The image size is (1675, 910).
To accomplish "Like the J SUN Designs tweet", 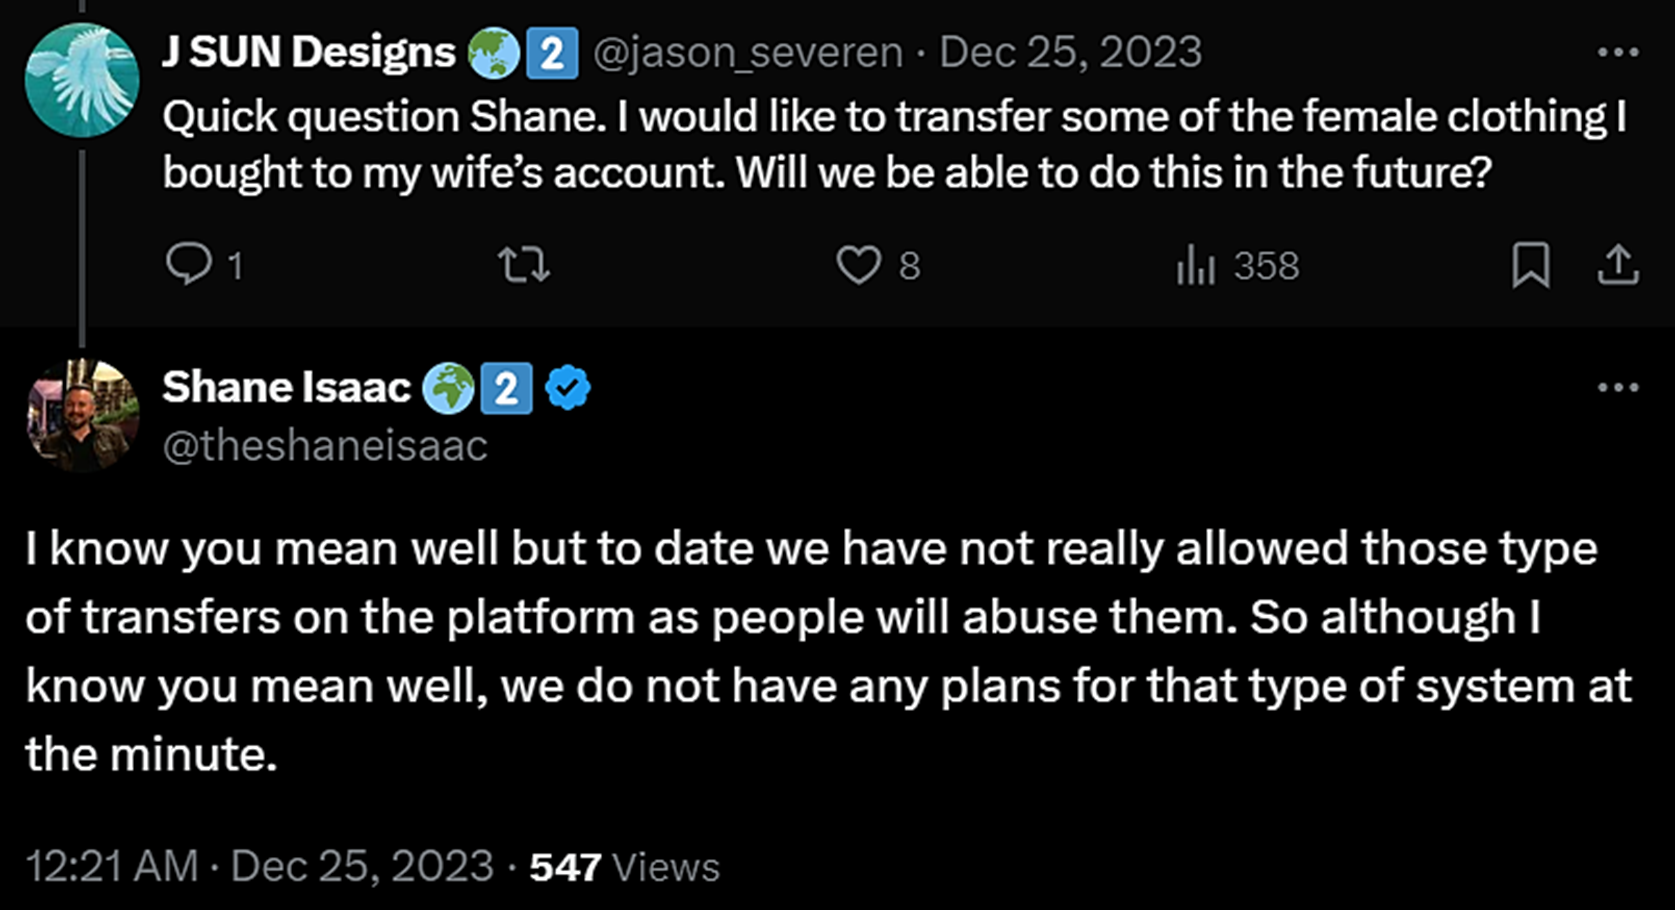I will 858,265.
